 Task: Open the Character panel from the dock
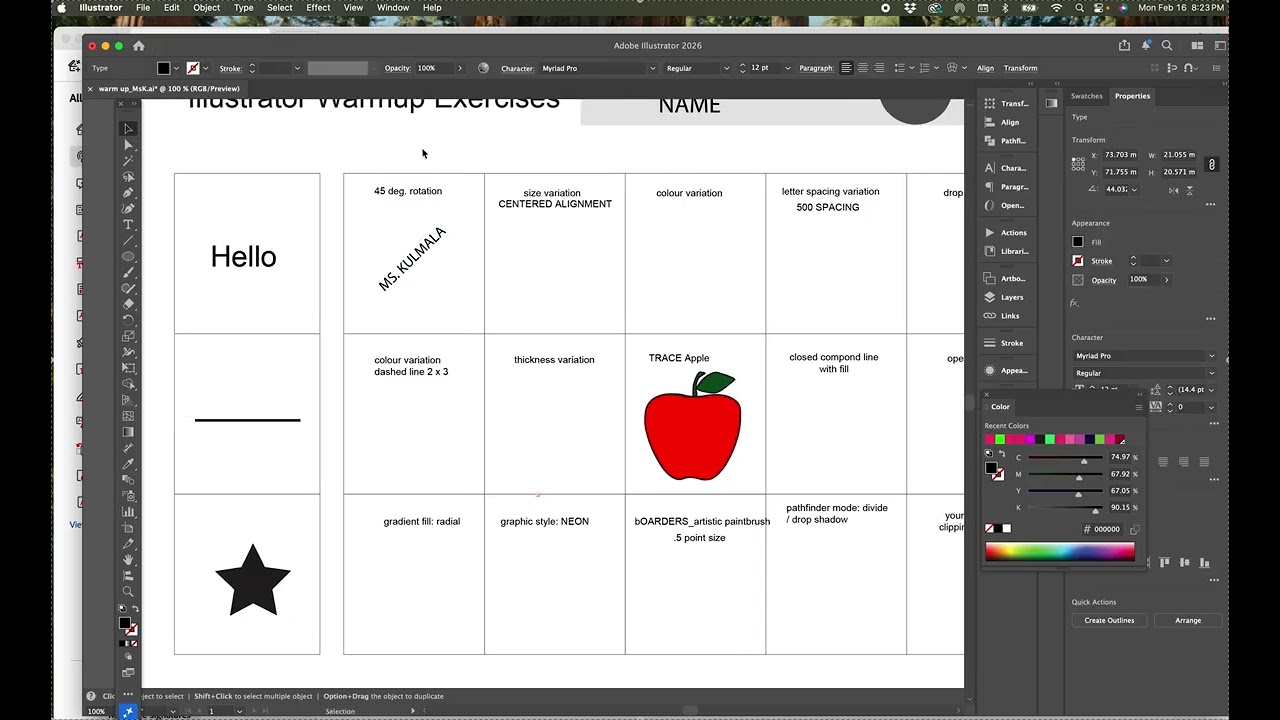point(1006,168)
